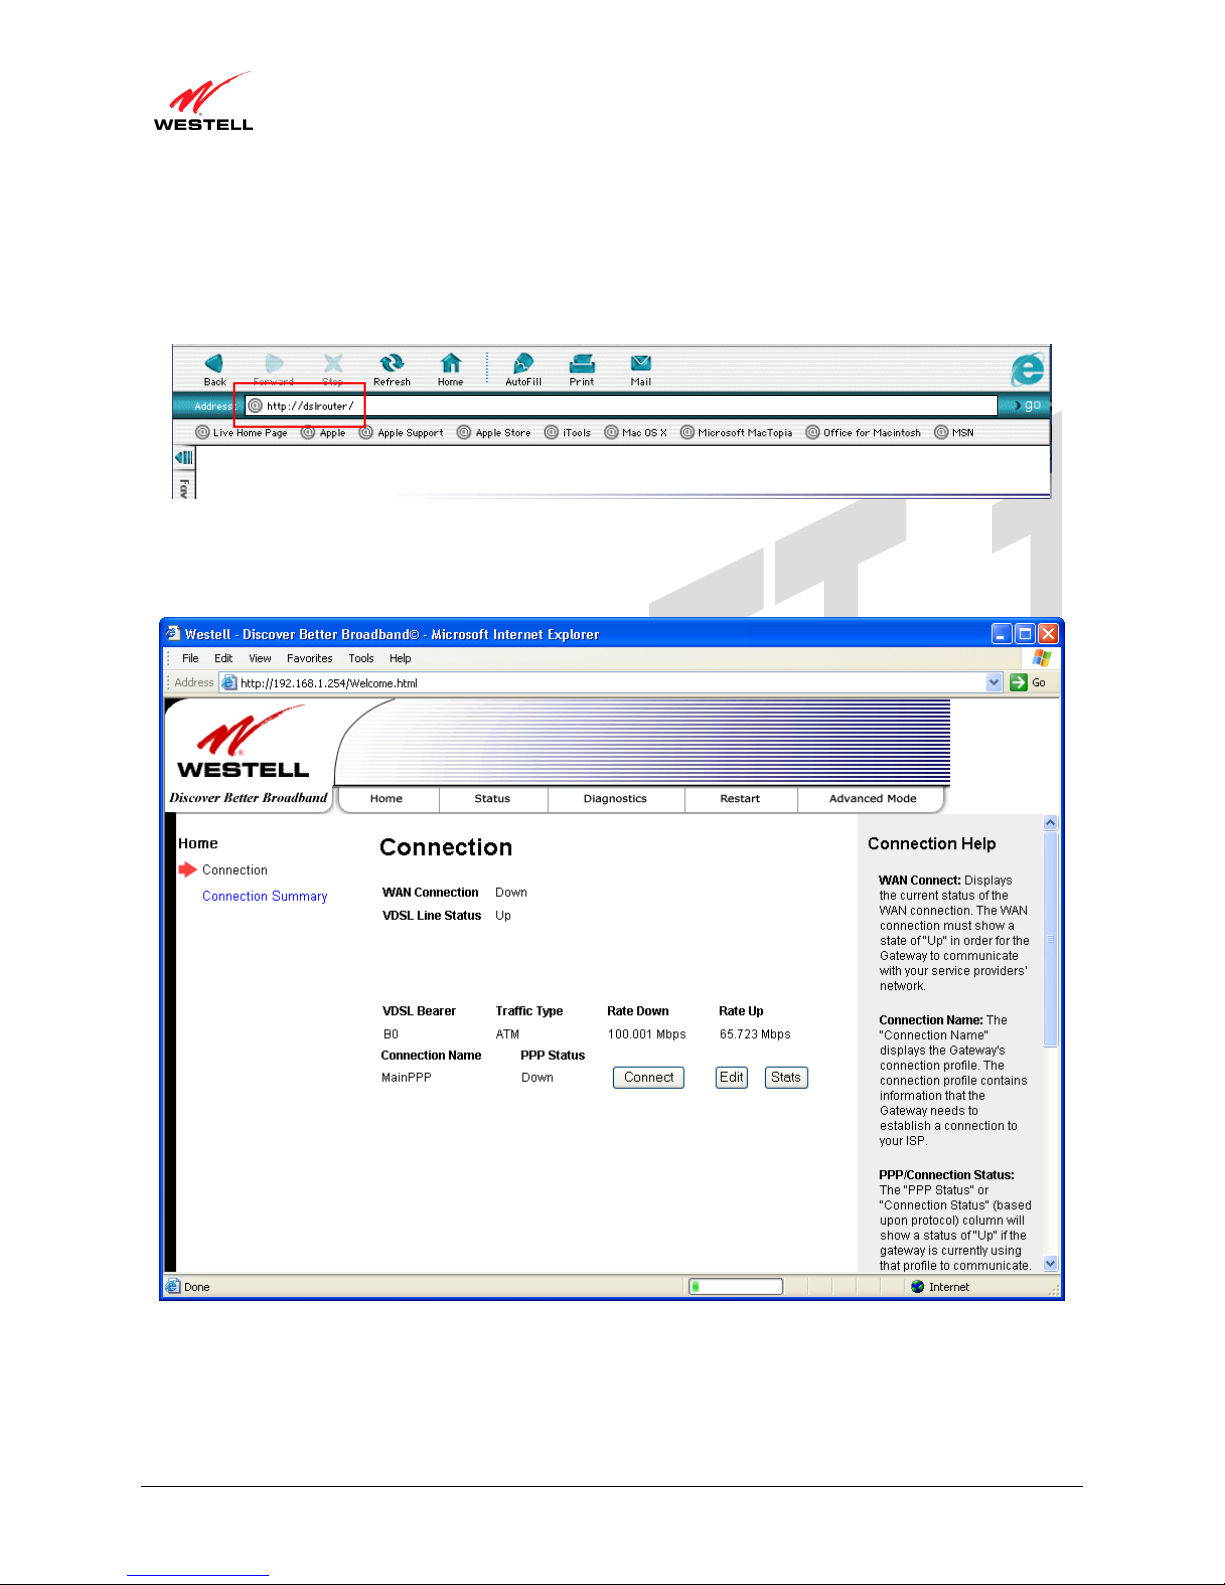The image size is (1225, 1585).
Task: Click the Windows flag logo in IE menu bar
Action: click(x=1042, y=658)
